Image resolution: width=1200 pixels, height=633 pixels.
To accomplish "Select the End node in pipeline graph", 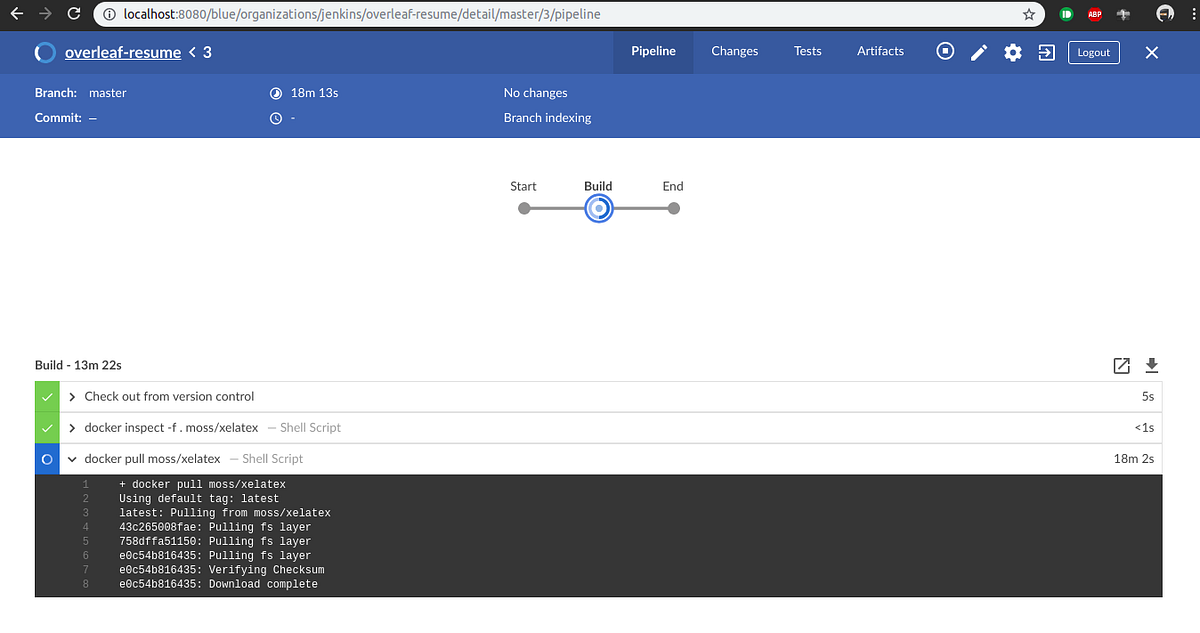I will click(674, 208).
